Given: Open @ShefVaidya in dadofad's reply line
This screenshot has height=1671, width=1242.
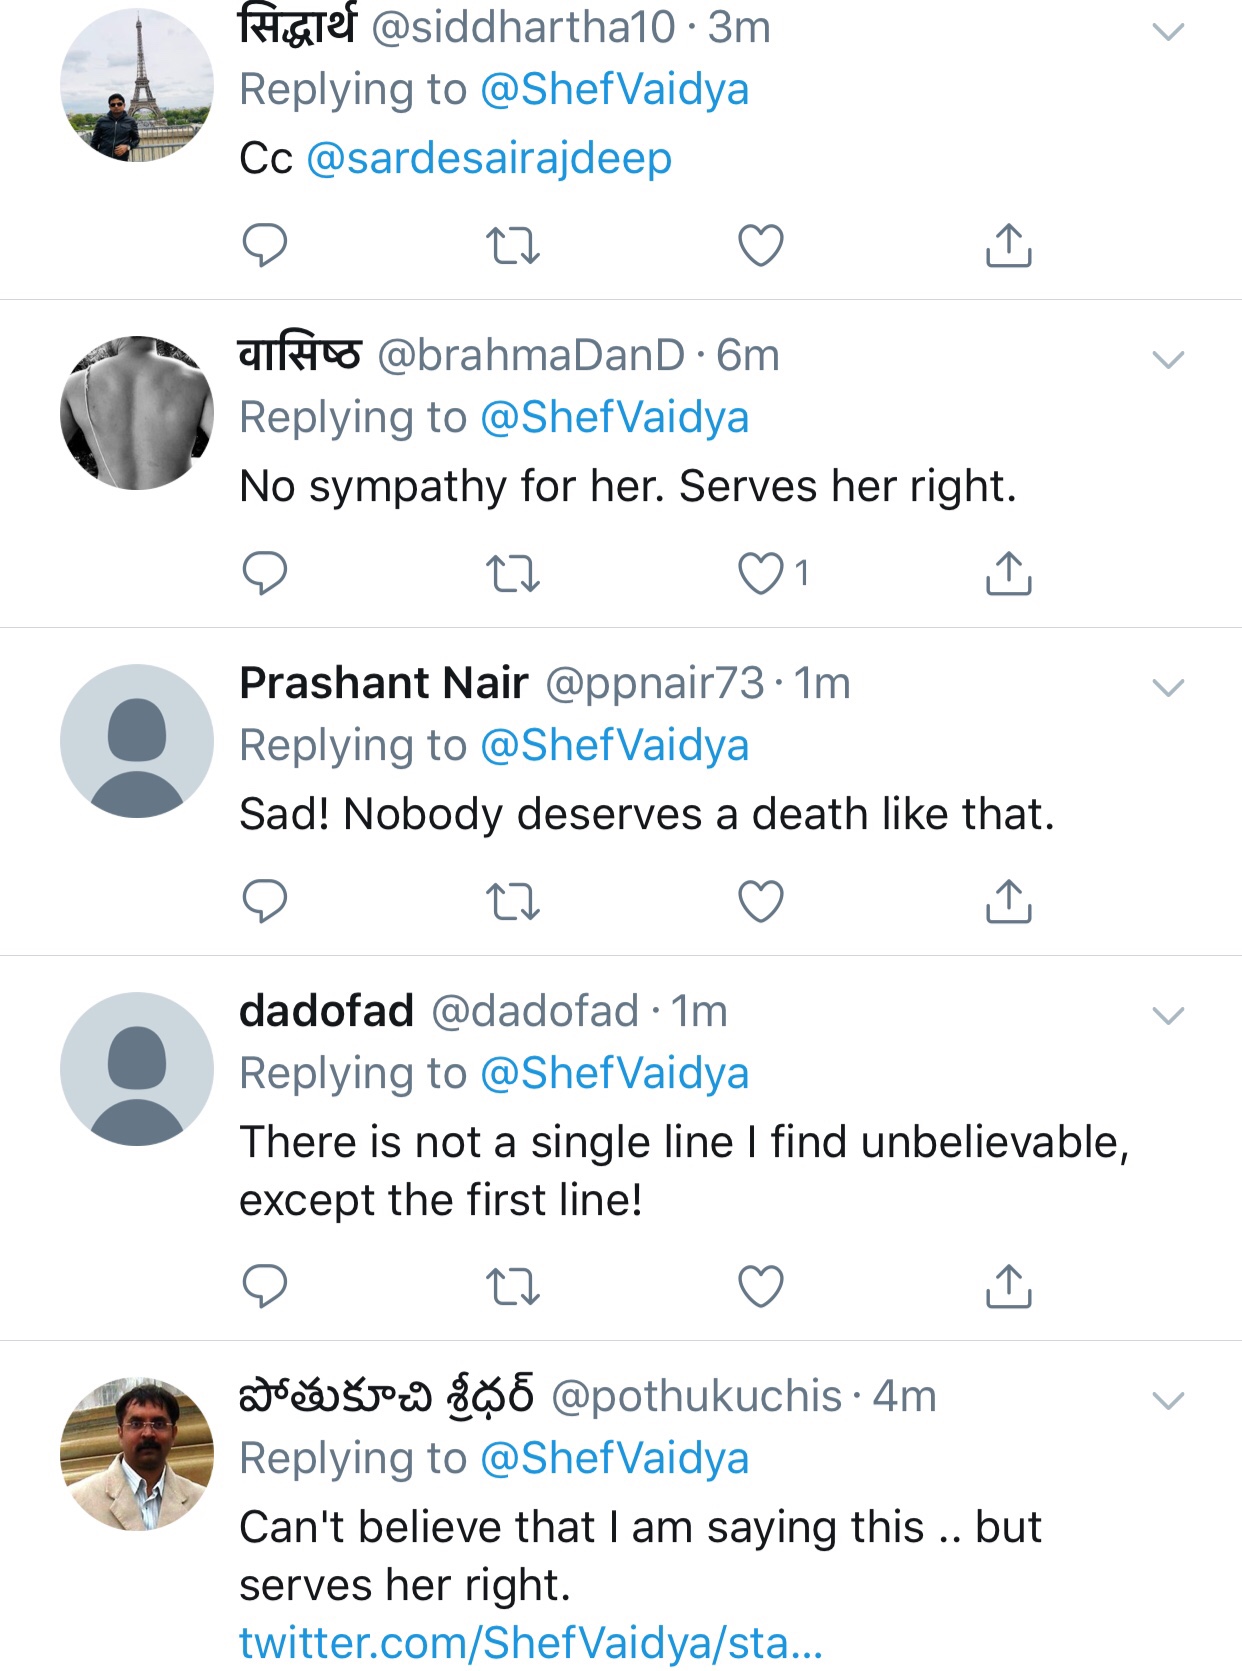Looking at the screenshot, I should [615, 1073].
